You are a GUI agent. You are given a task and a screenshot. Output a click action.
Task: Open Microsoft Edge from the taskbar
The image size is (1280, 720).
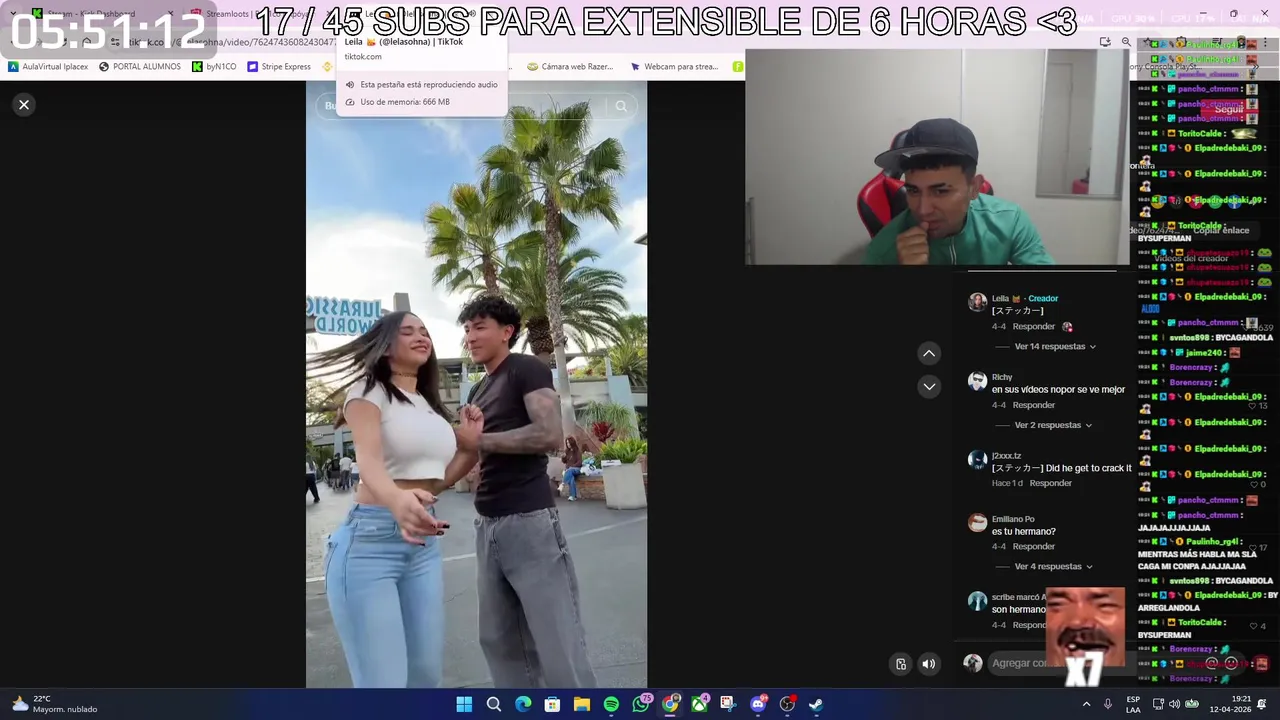[x=523, y=704]
